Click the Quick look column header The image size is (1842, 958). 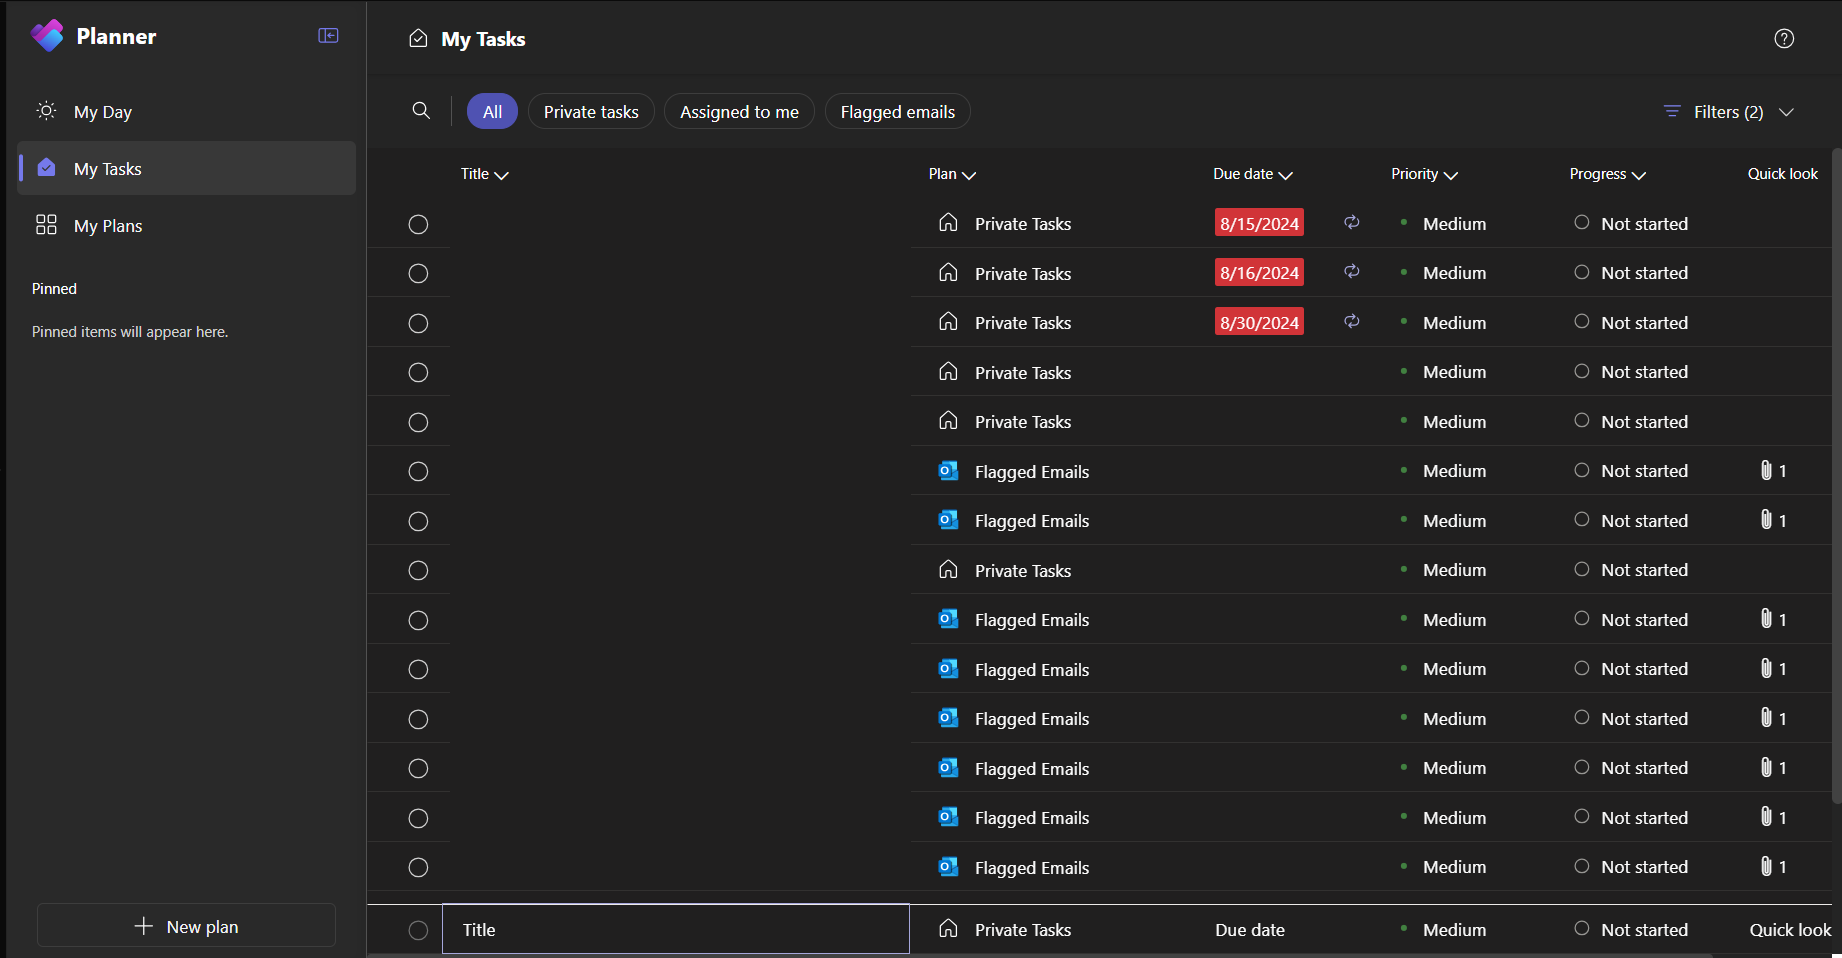coord(1782,174)
